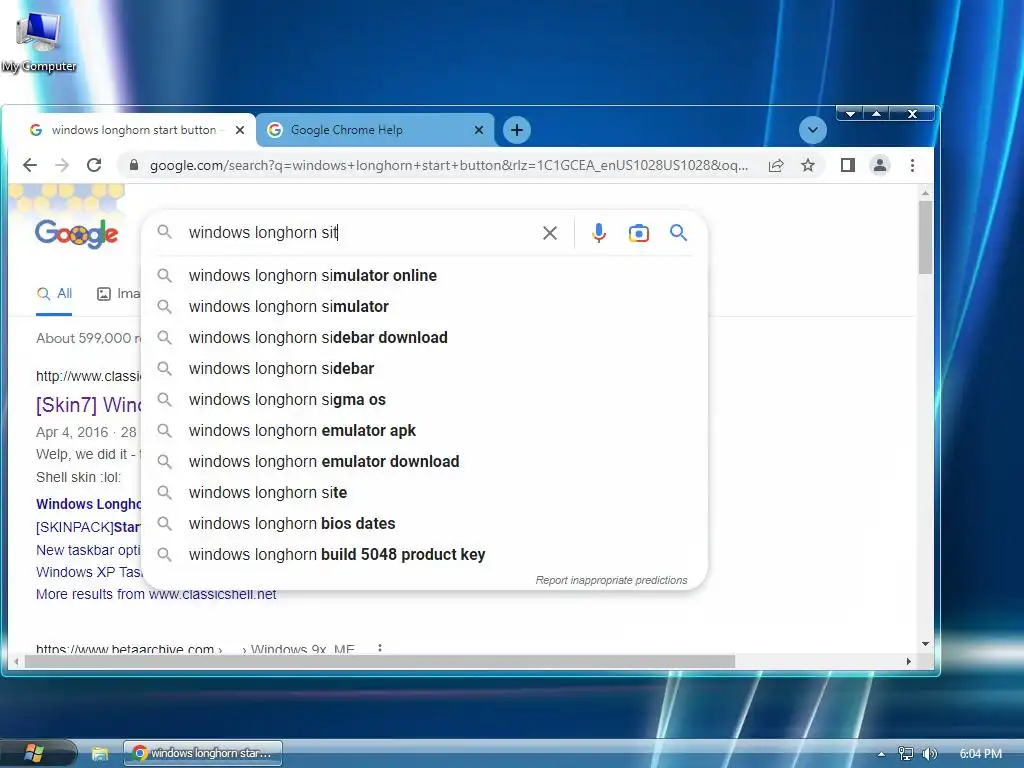
Task: Start voice search with microphone
Action: [598, 232]
